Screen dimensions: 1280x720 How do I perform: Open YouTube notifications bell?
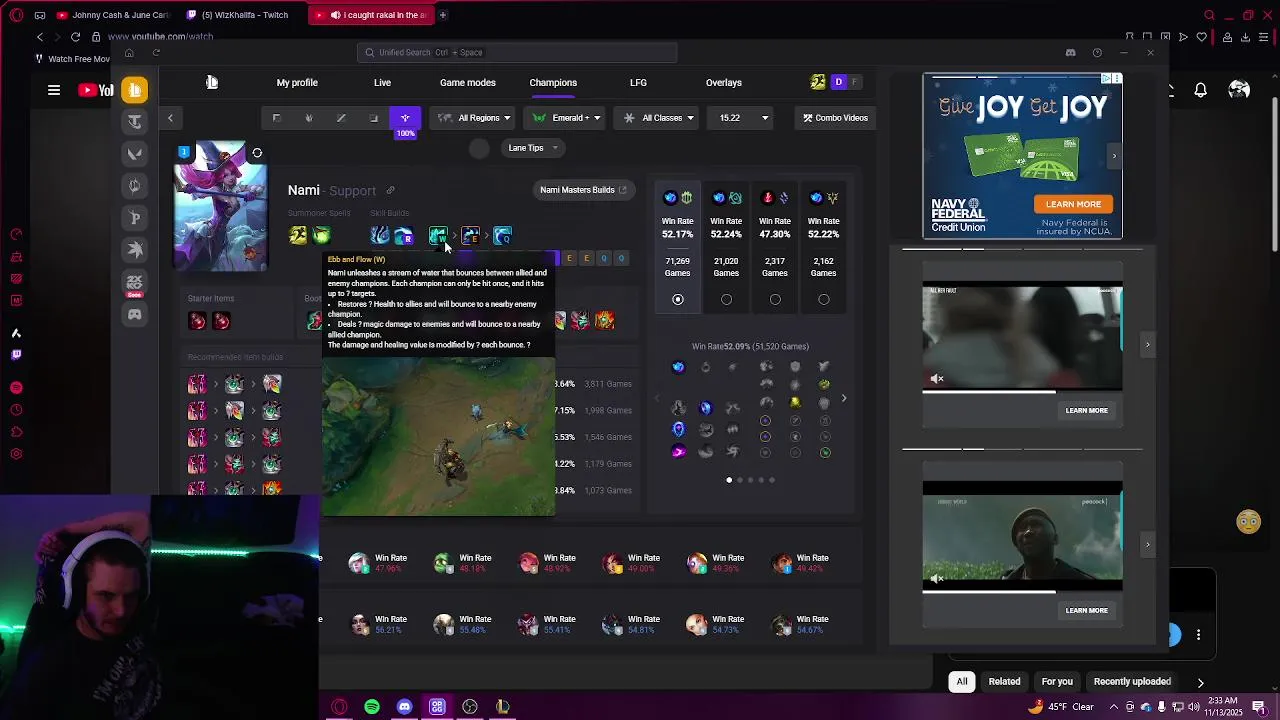click(x=1201, y=90)
